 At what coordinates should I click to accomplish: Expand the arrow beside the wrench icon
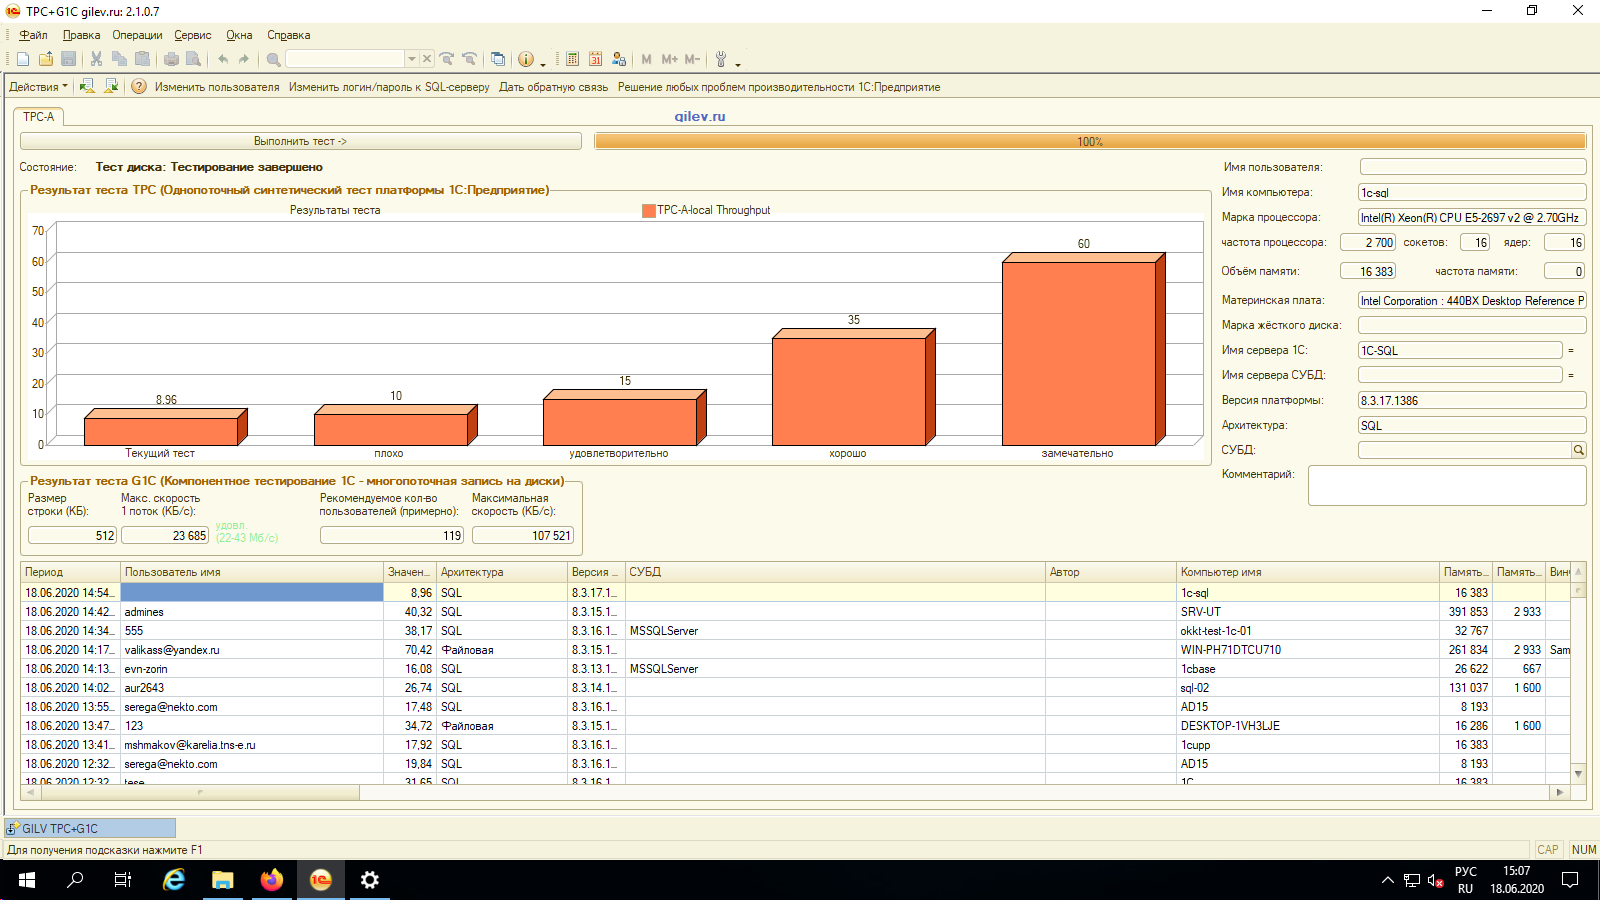click(x=738, y=62)
